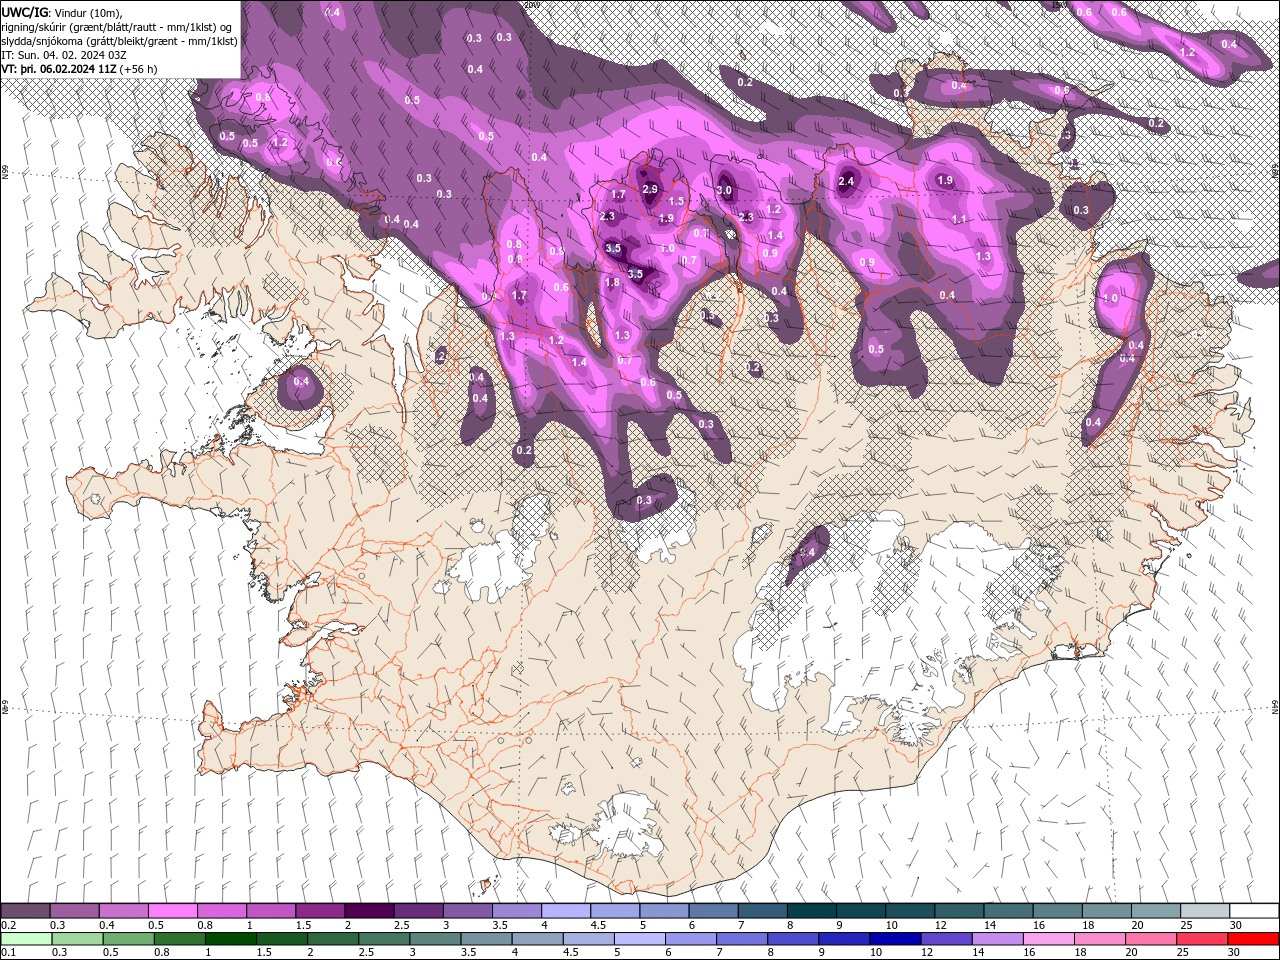Click the 30 label under the lower legend row

tap(1236, 953)
